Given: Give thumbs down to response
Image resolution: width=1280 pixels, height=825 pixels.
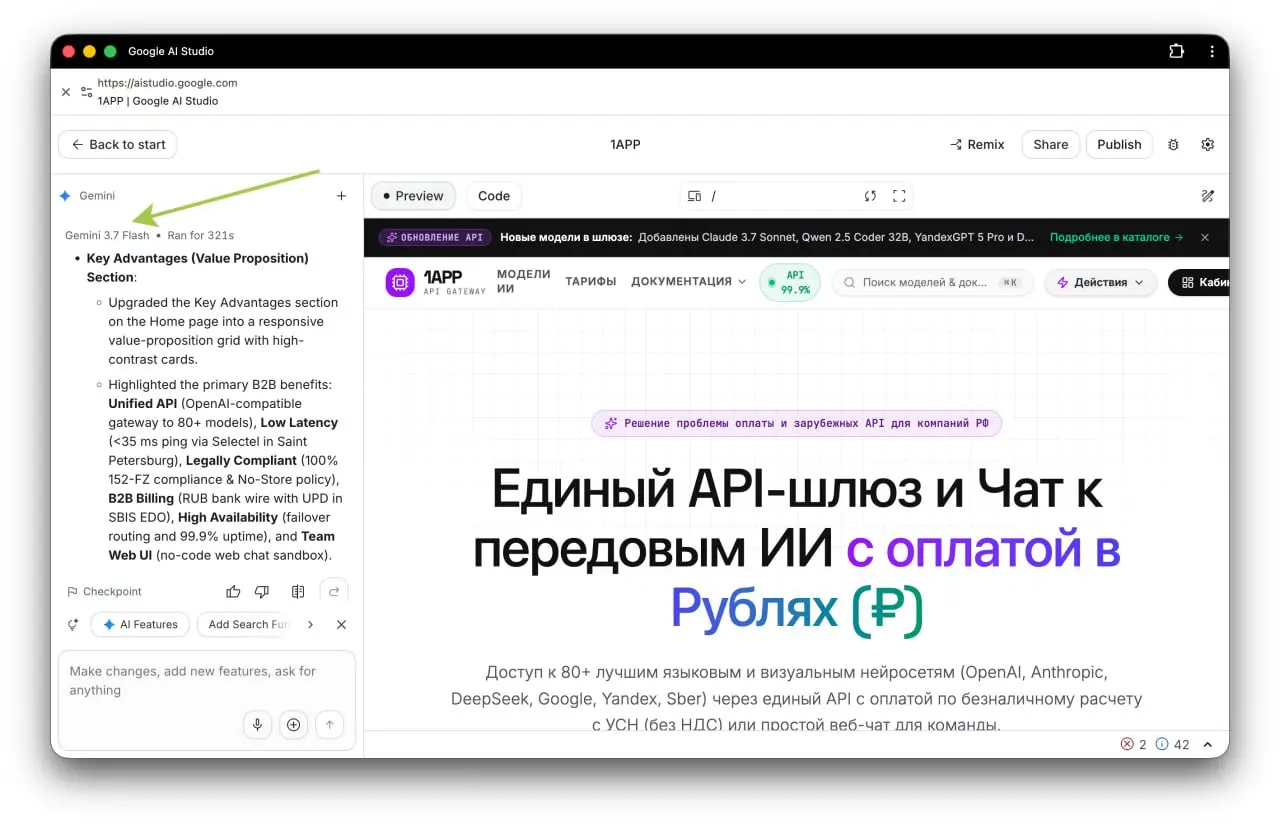Looking at the screenshot, I should click(x=262, y=591).
